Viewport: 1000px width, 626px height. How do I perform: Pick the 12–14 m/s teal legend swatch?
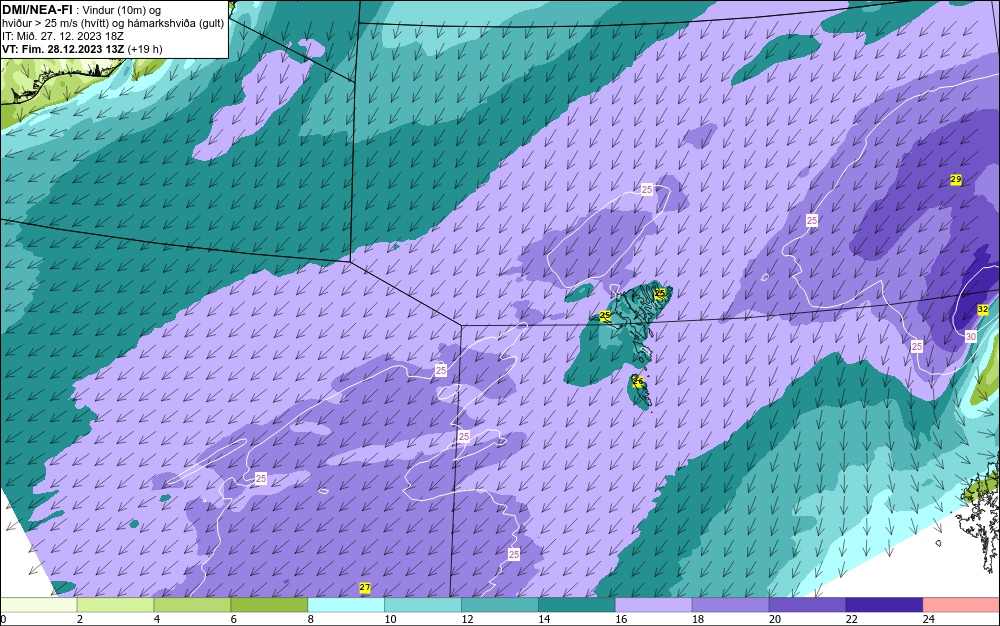(x=499, y=605)
